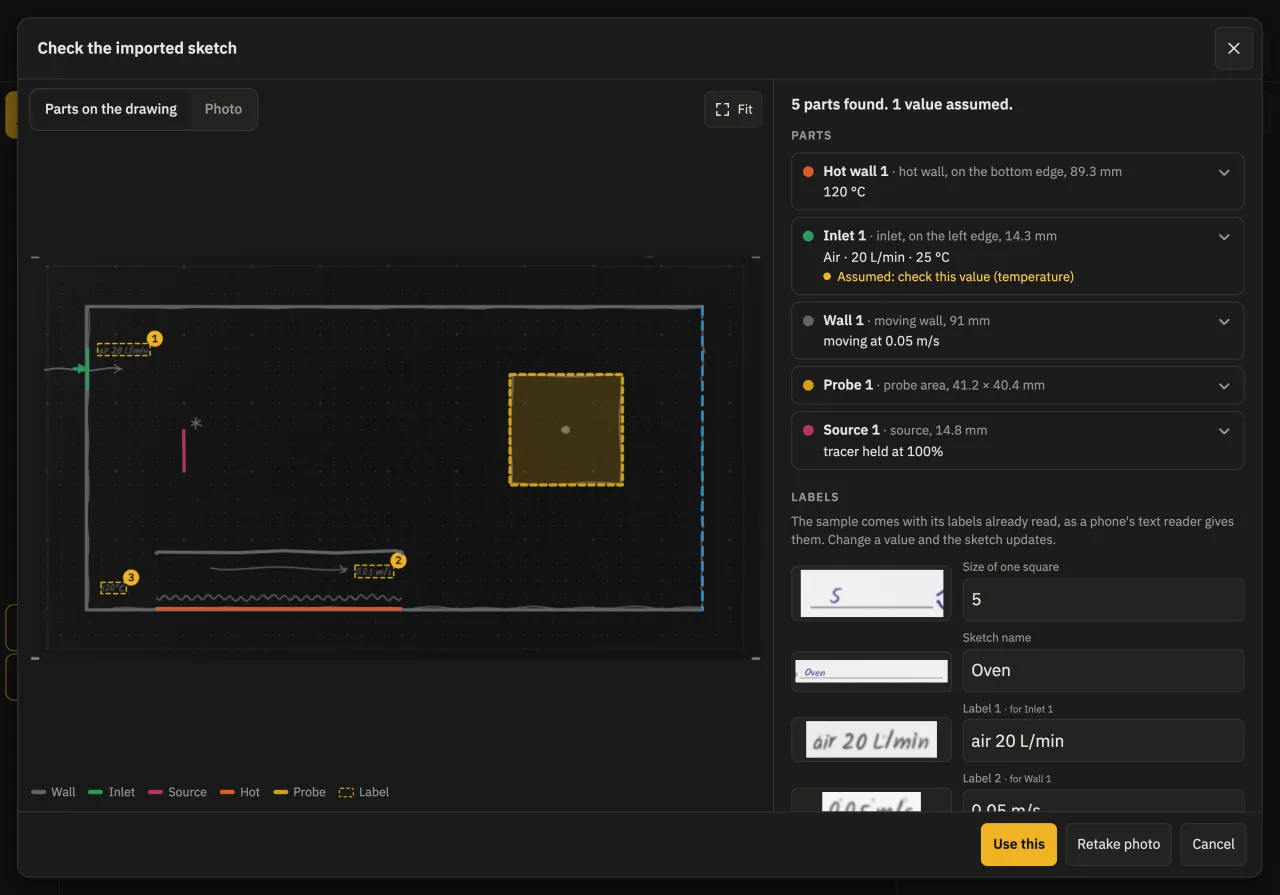Edit the Label 1 value field
Image resolution: width=1280 pixels, height=895 pixels.
pyautogui.click(x=1103, y=741)
